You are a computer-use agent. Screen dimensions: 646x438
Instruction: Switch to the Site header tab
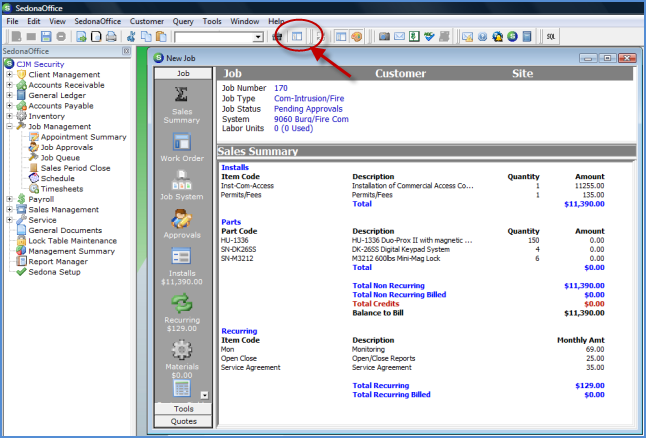[522, 73]
